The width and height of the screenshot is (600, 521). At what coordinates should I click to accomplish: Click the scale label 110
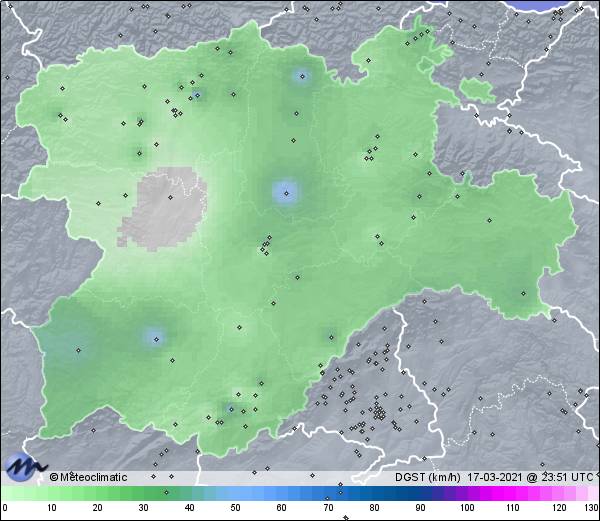coord(513,508)
